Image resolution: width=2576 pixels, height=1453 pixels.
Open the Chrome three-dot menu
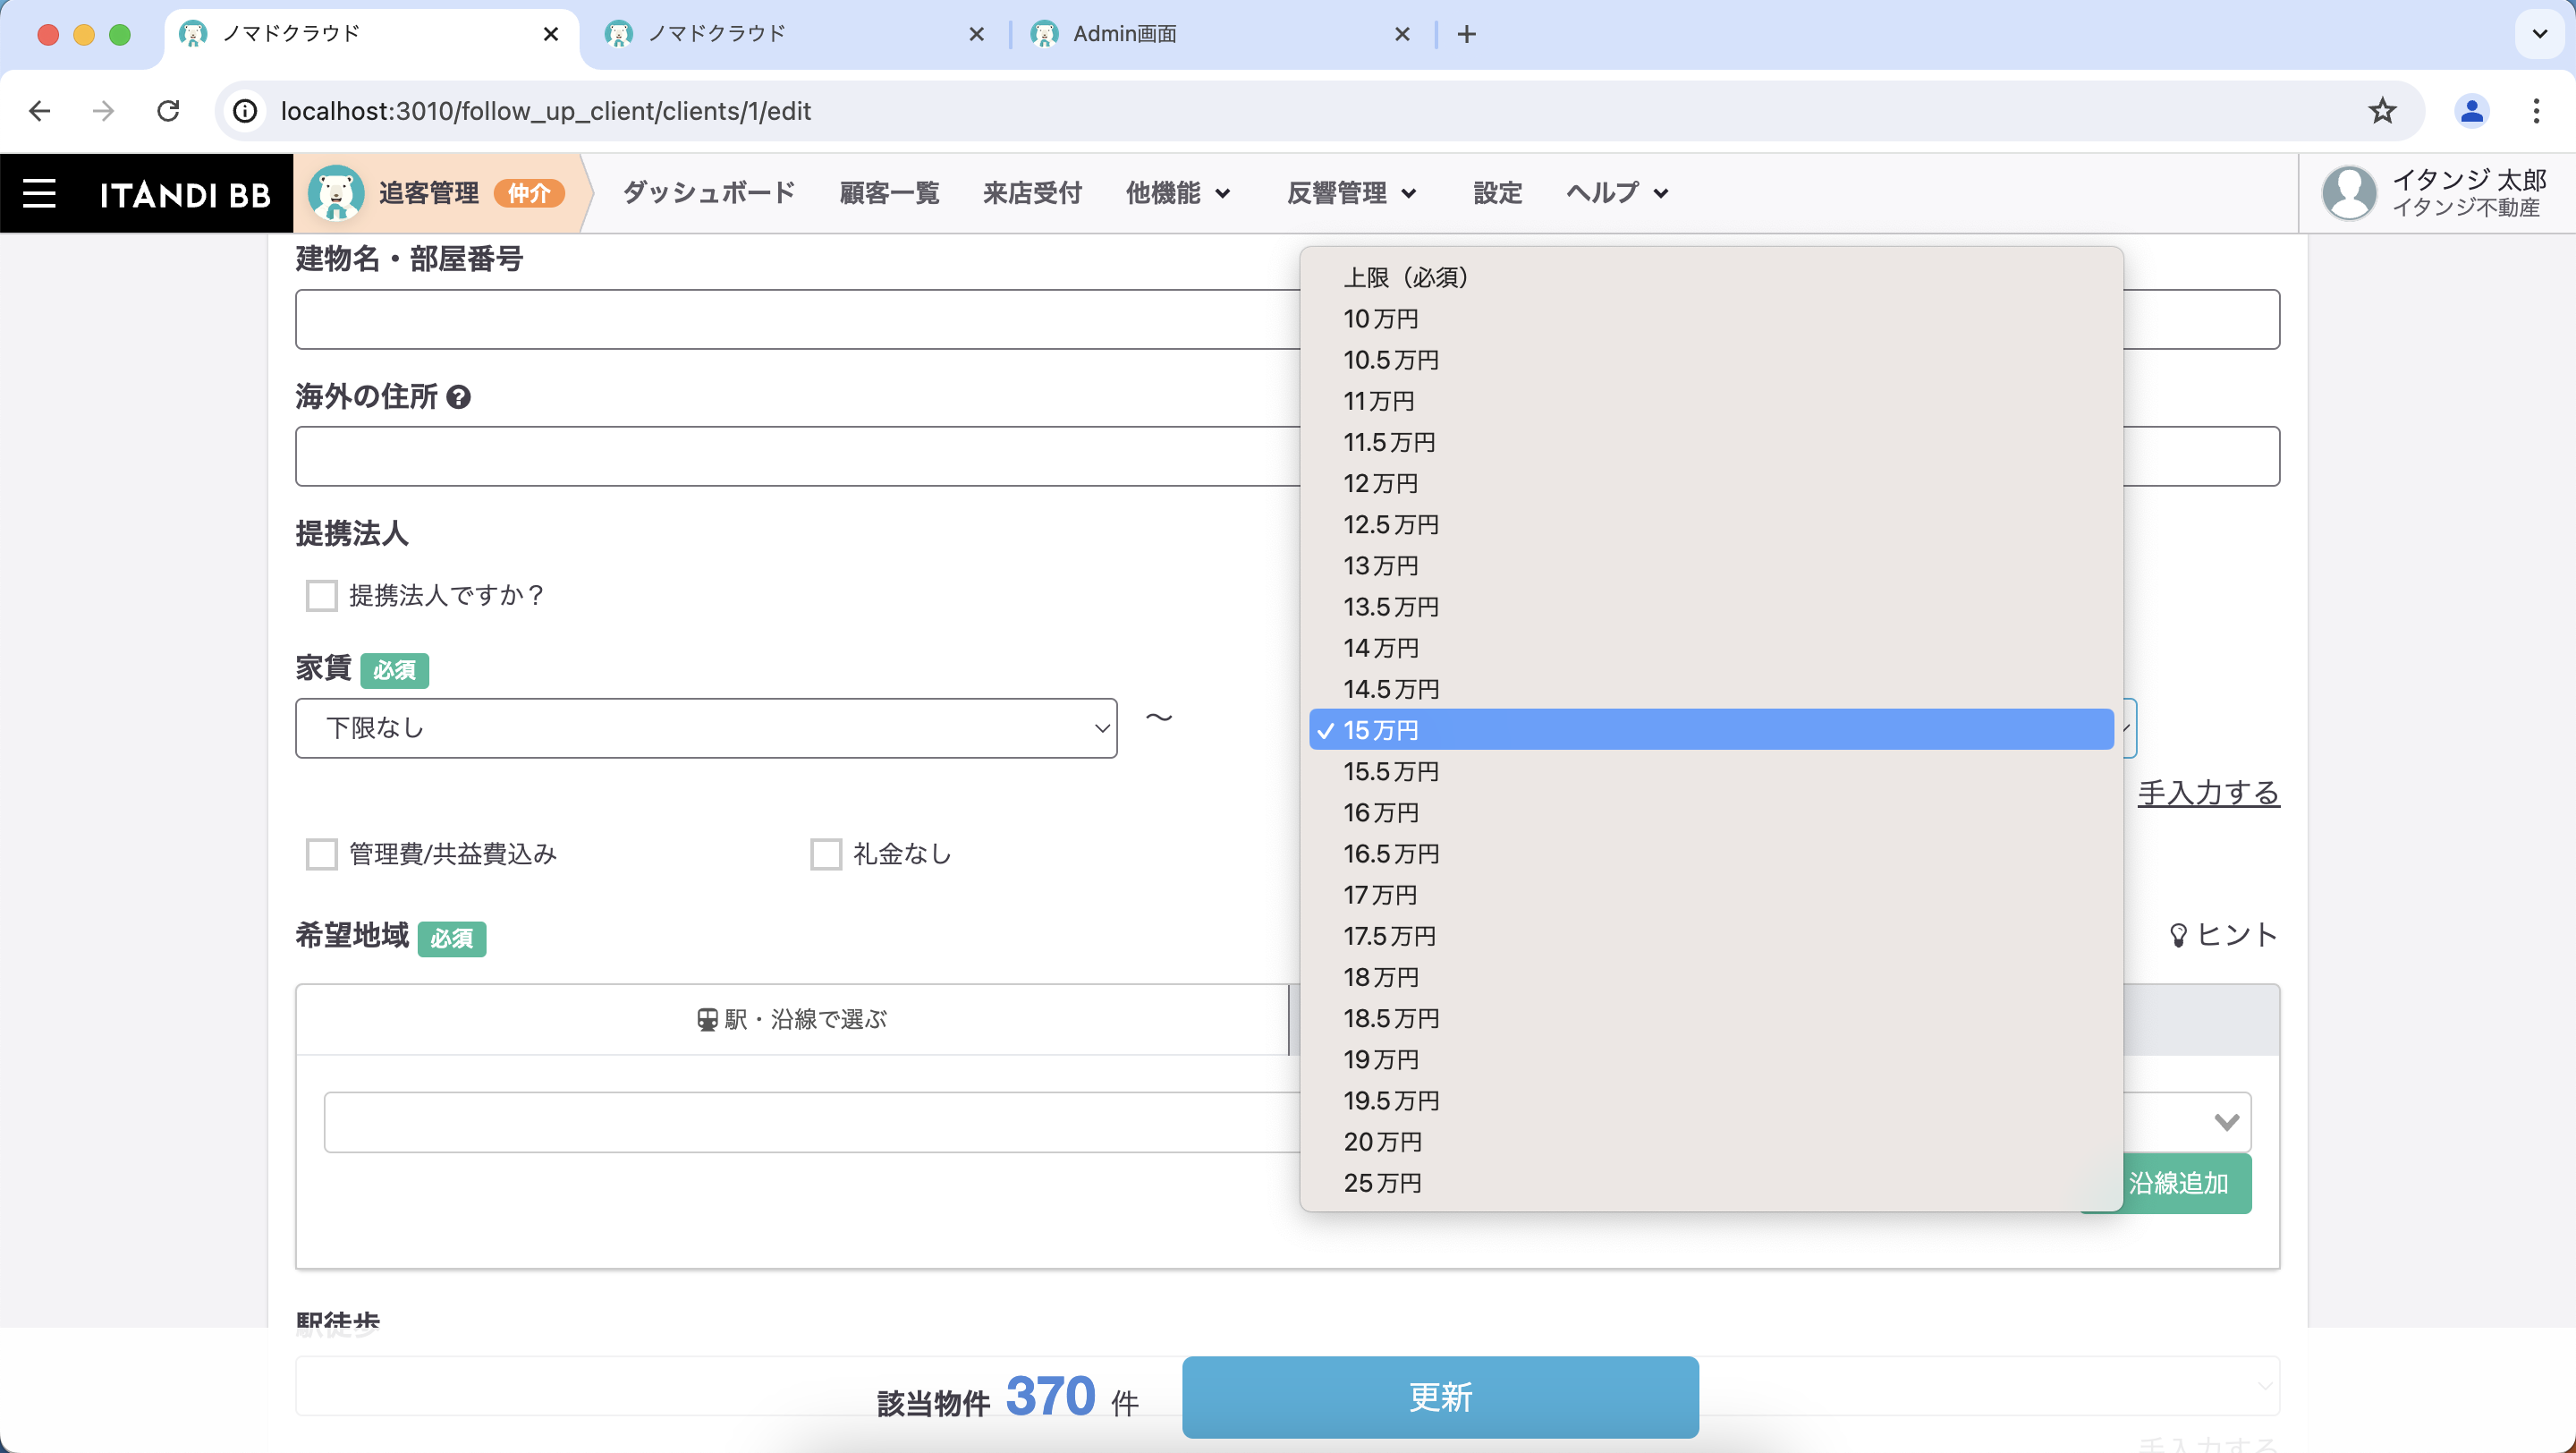[2536, 111]
